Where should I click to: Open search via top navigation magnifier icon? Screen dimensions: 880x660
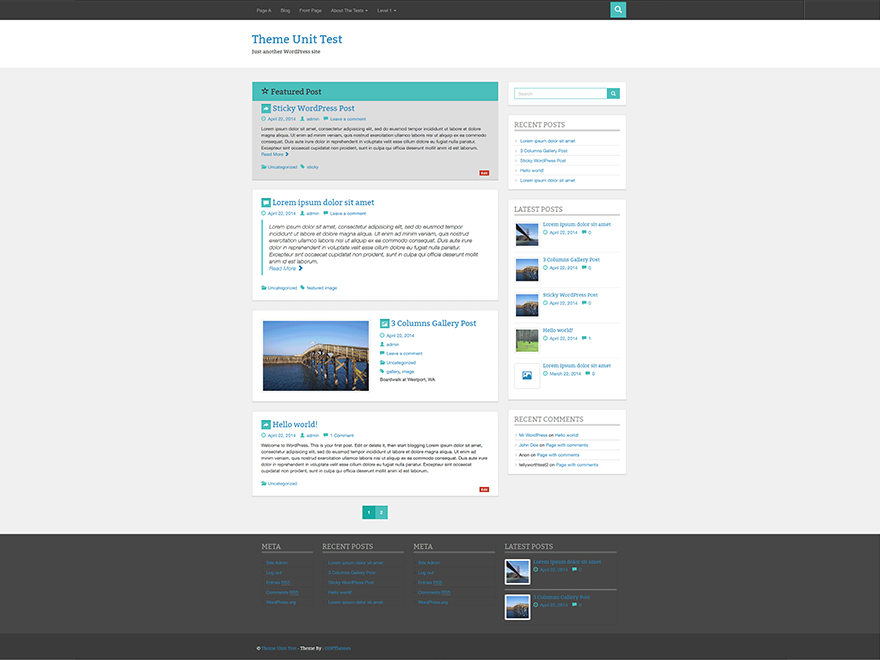tap(618, 10)
